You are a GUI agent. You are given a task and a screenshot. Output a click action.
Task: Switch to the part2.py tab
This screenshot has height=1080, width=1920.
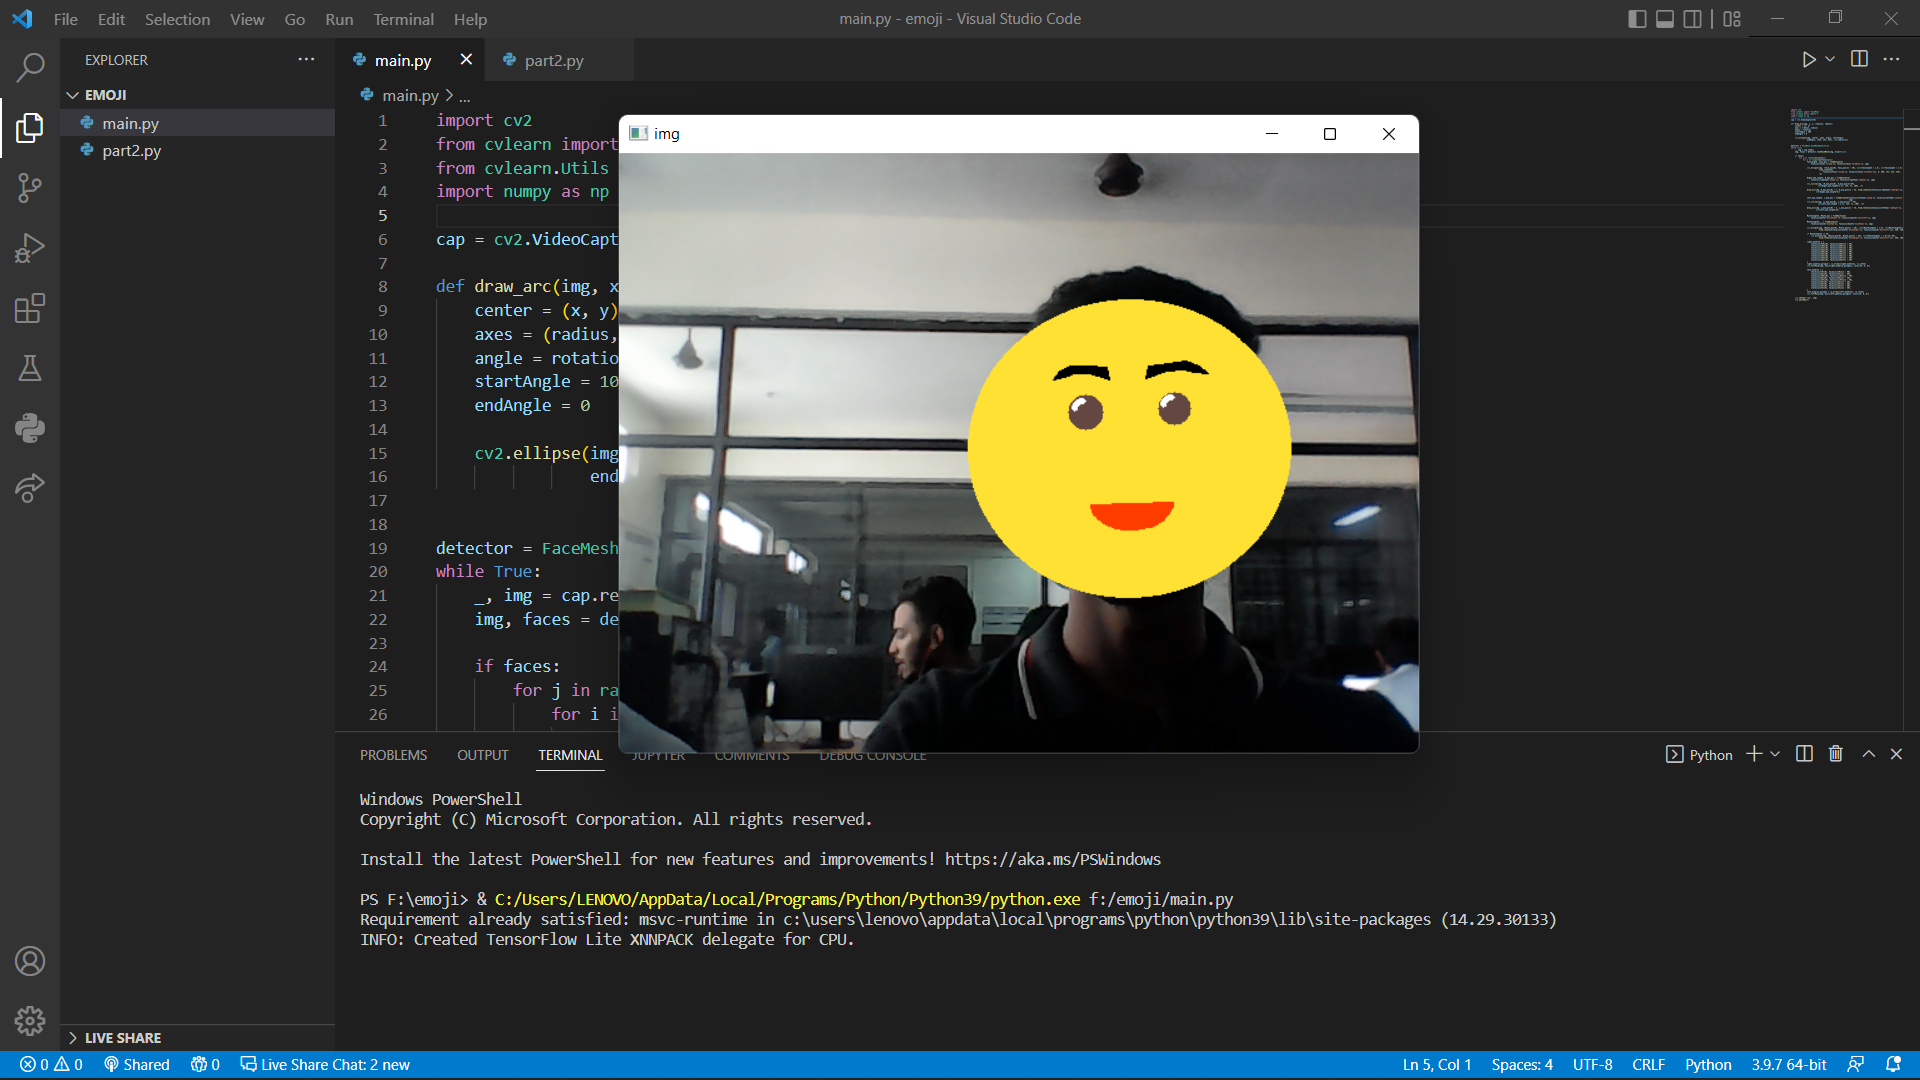[x=554, y=60]
